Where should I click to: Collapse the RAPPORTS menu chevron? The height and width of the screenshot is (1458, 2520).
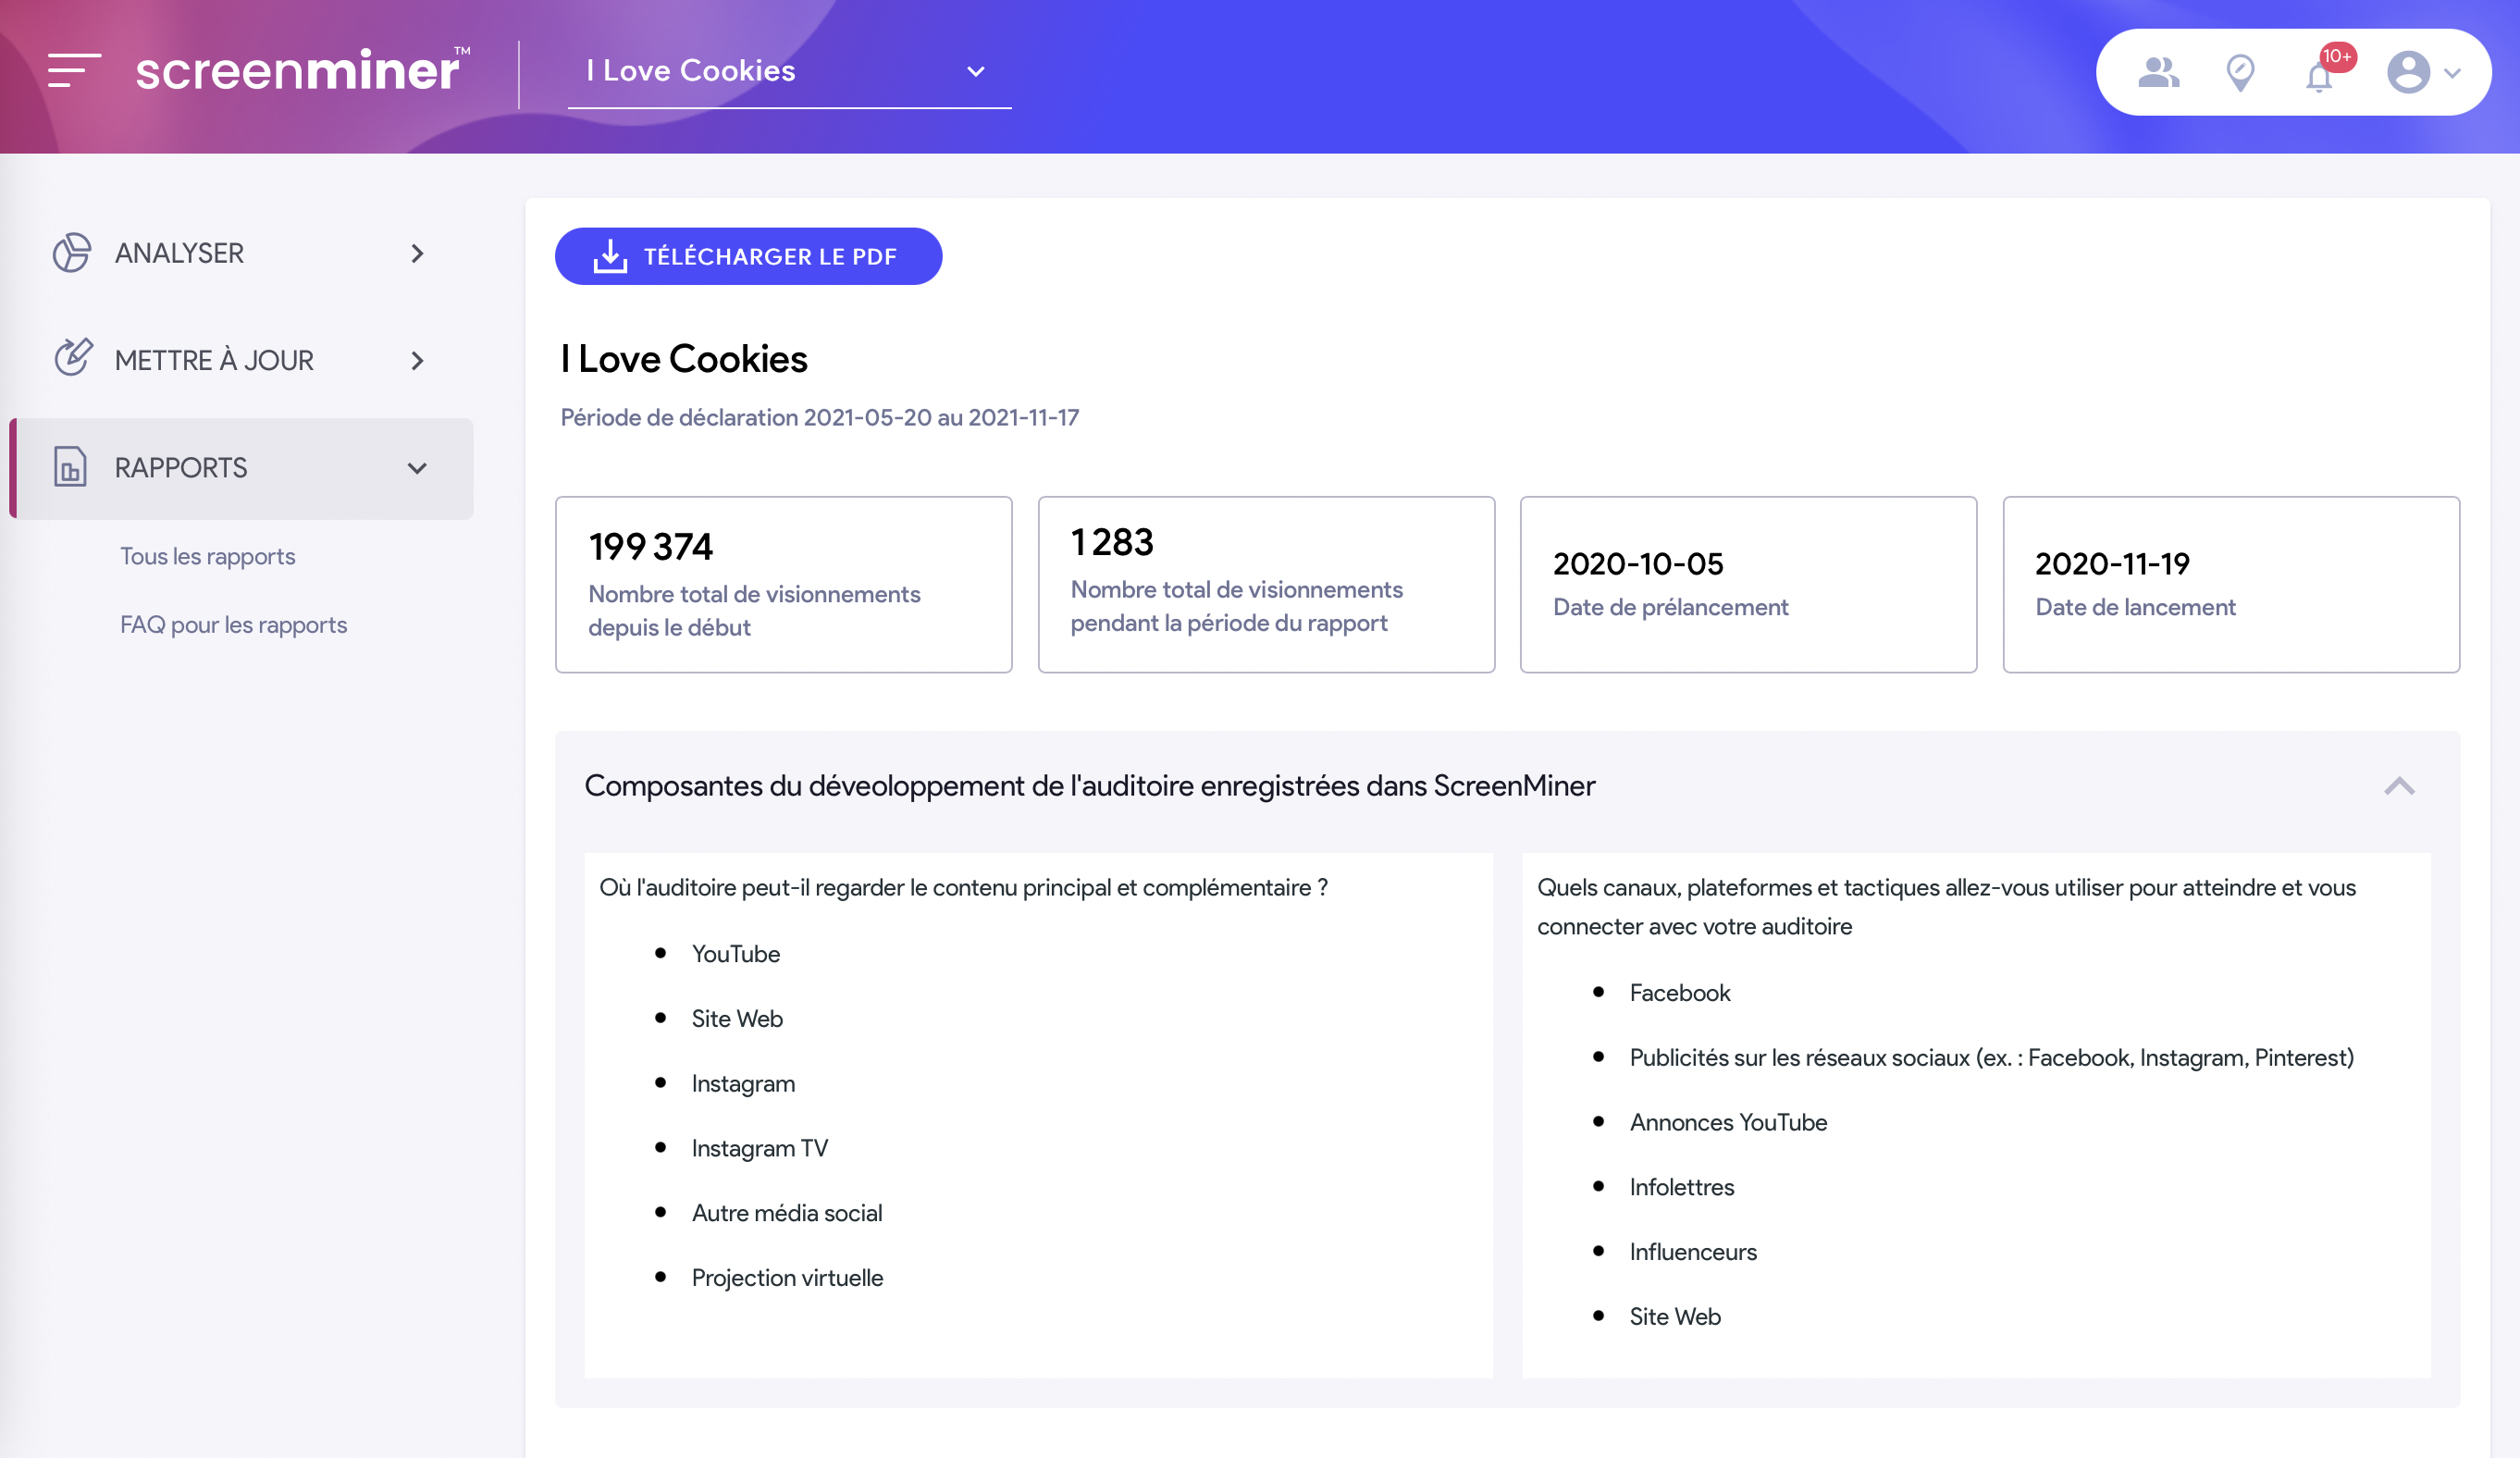pyautogui.click(x=417, y=468)
